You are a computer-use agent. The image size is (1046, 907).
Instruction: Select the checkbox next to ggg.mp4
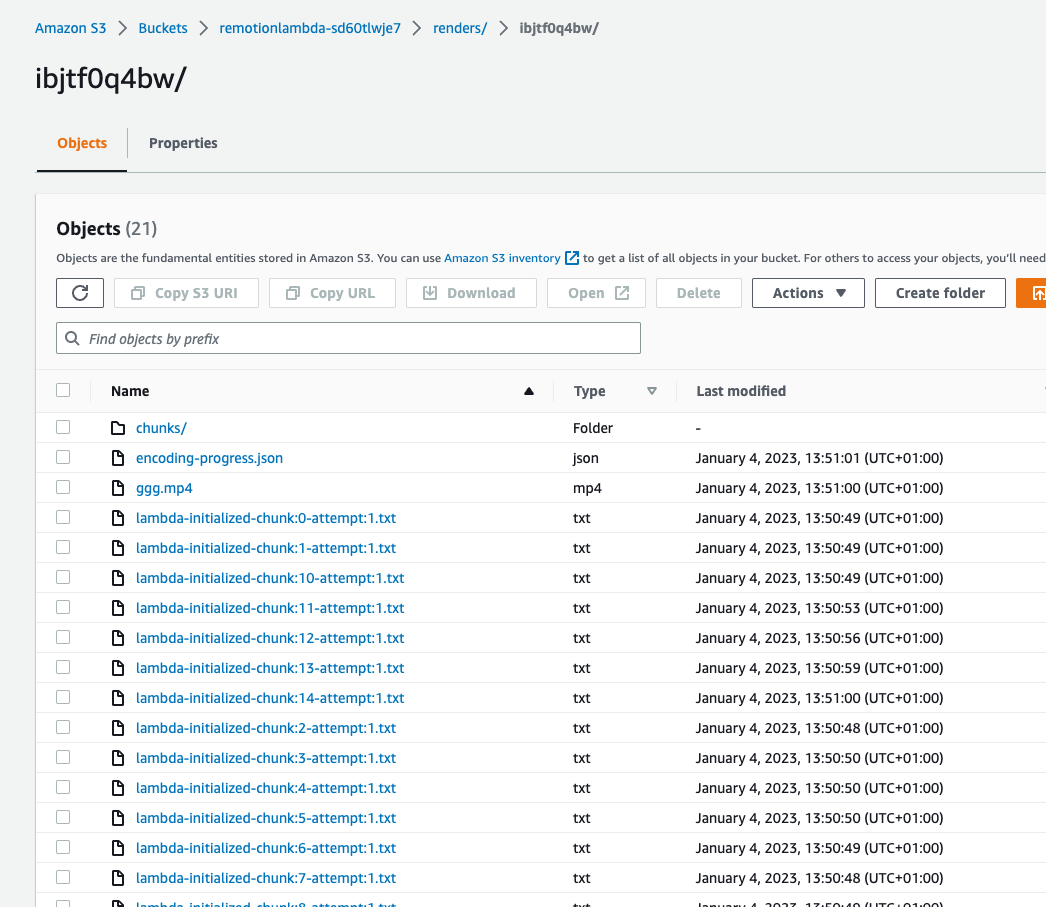coord(63,488)
